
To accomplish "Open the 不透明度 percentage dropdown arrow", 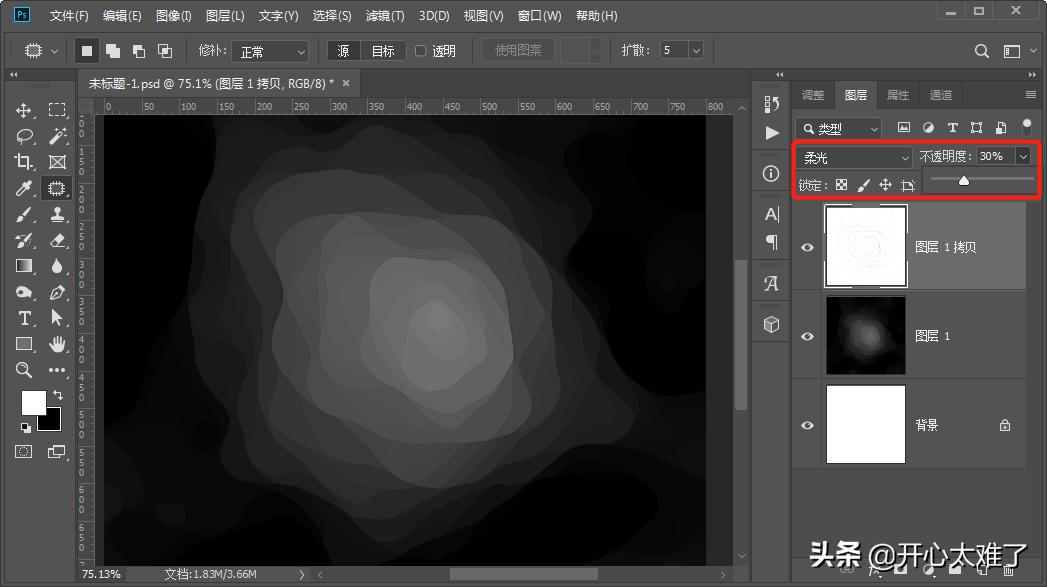I will [1022, 156].
